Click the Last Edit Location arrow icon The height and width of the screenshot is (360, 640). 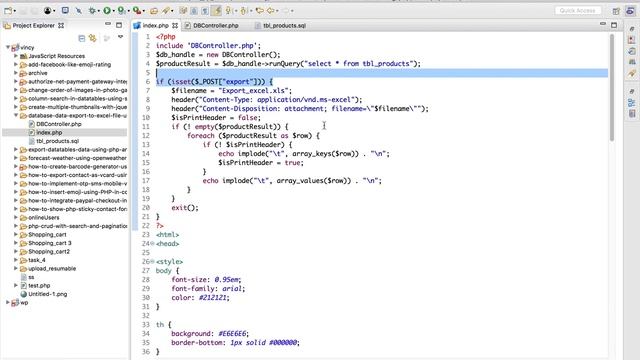point(259,11)
